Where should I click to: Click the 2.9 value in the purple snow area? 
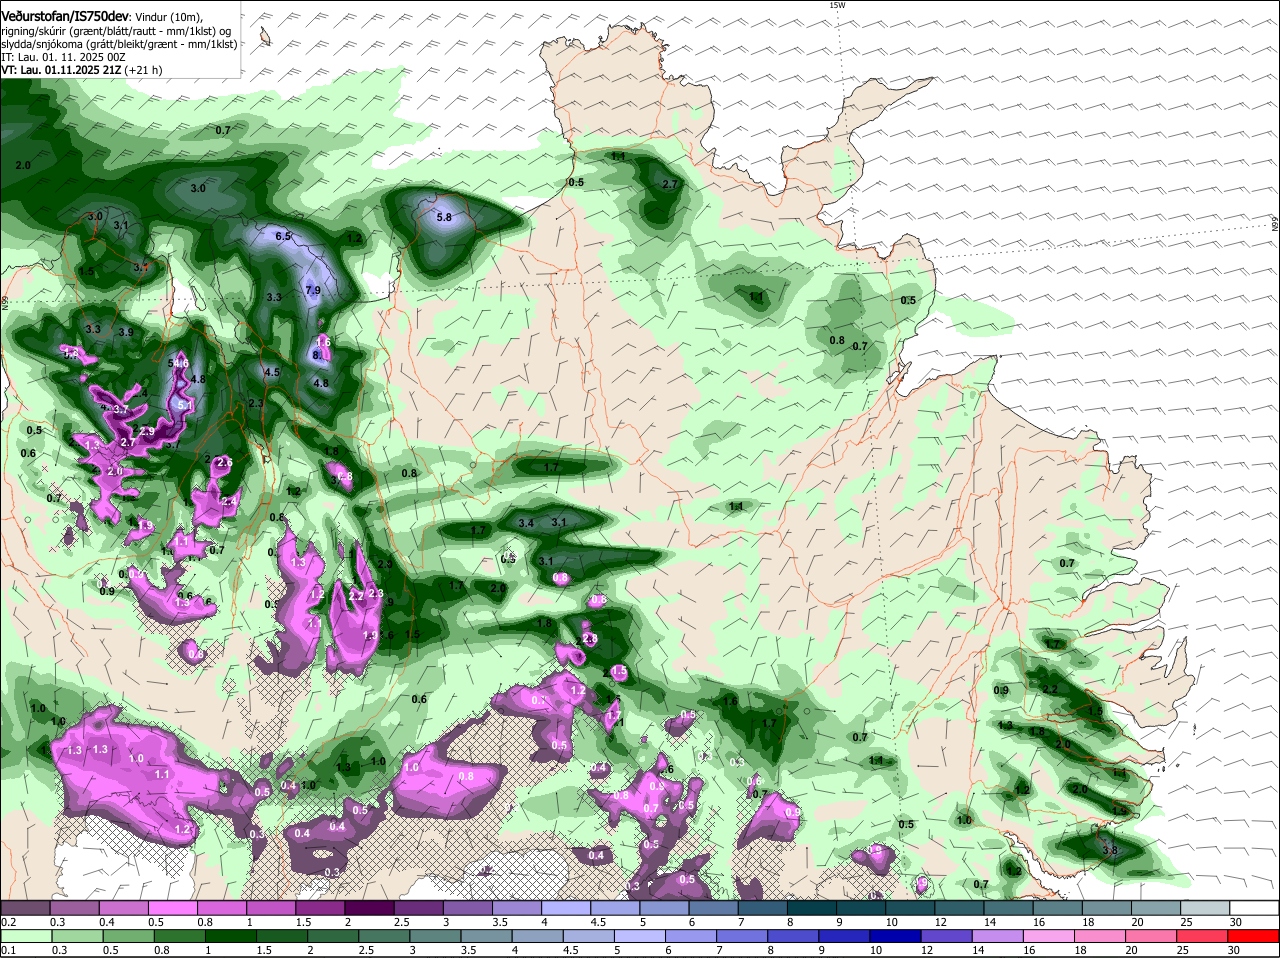pos(147,431)
